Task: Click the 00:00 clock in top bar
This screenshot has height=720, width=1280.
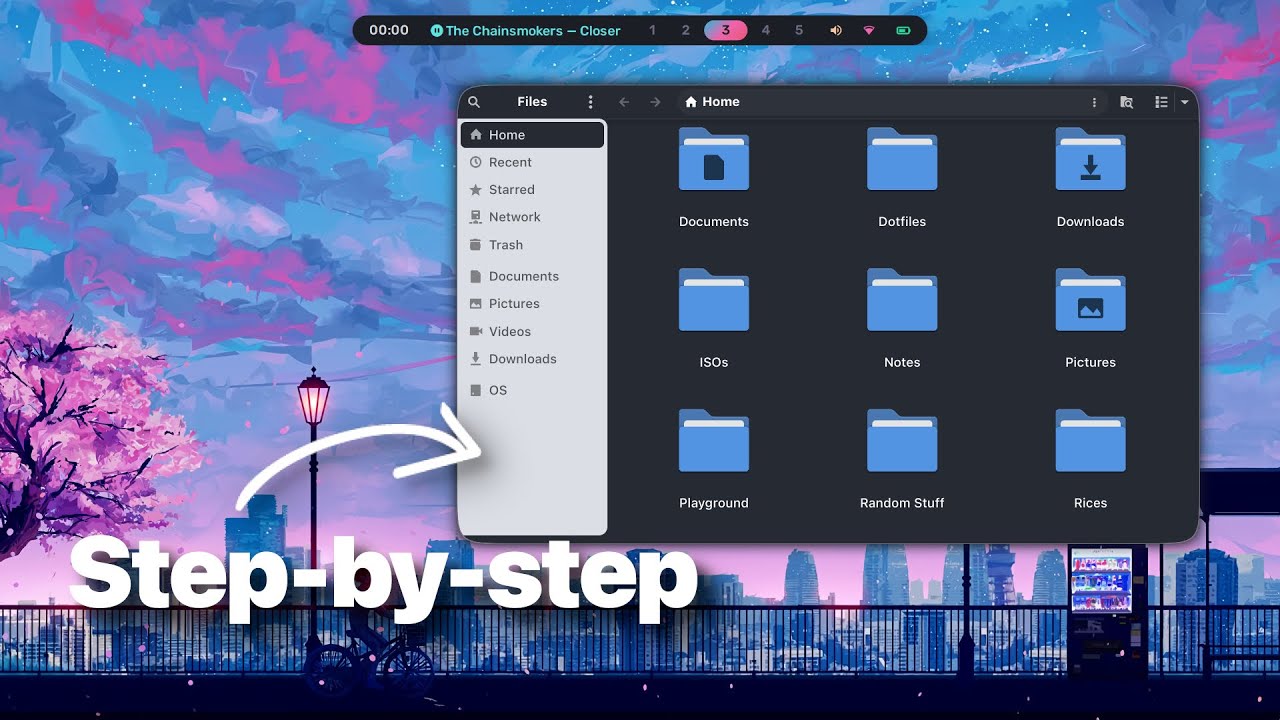Action: 389,30
